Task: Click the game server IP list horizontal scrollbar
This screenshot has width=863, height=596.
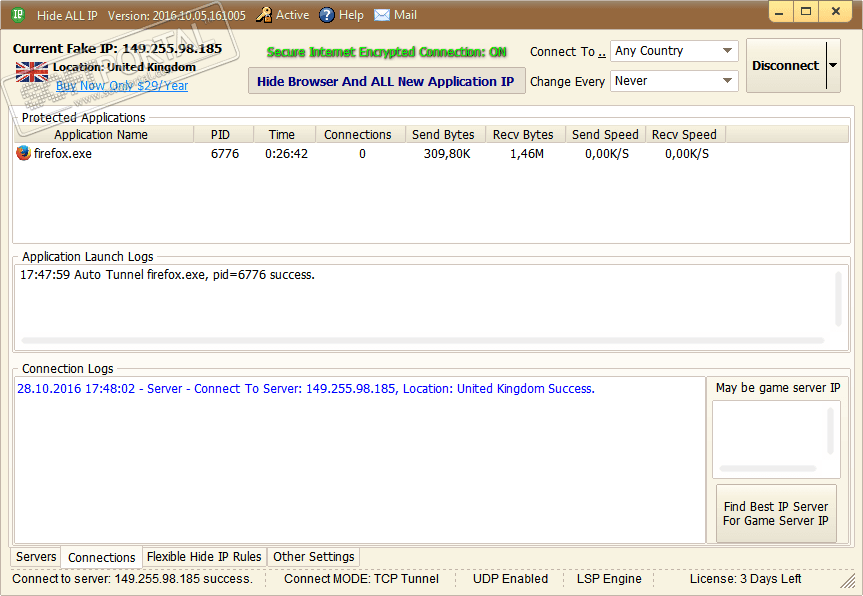Action: click(x=768, y=469)
